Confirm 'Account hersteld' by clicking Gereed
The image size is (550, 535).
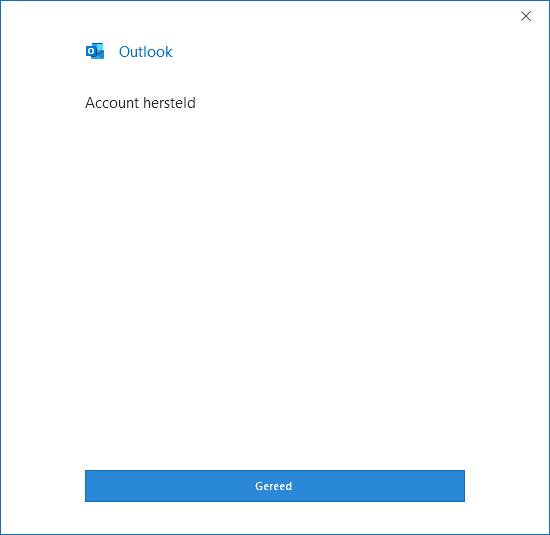pos(275,486)
